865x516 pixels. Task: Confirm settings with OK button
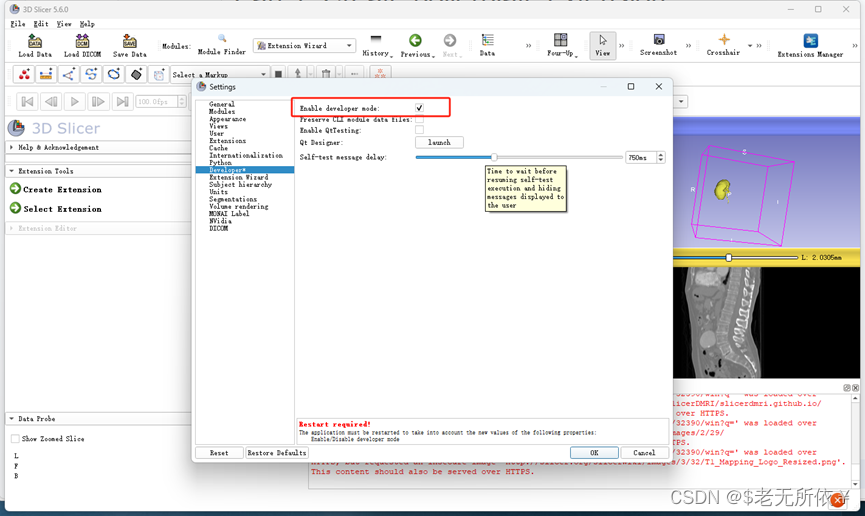tap(594, 453)
